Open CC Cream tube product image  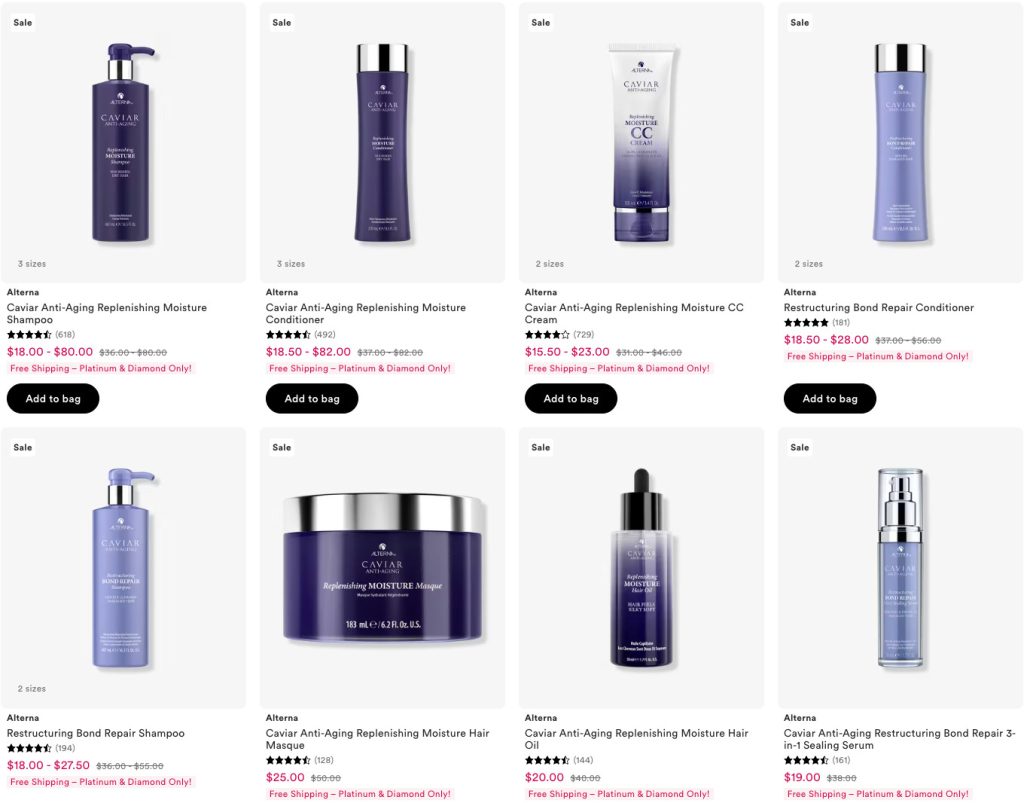641,142
